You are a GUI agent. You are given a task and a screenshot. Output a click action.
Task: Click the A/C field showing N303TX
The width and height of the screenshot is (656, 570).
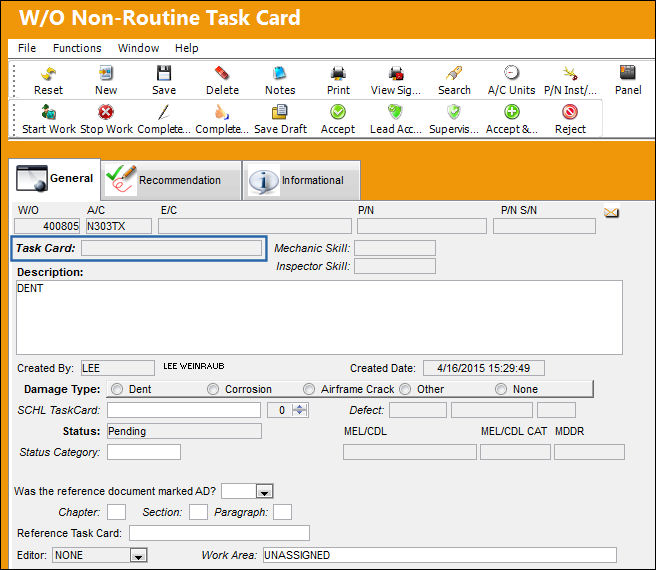(x=119, y=226)
